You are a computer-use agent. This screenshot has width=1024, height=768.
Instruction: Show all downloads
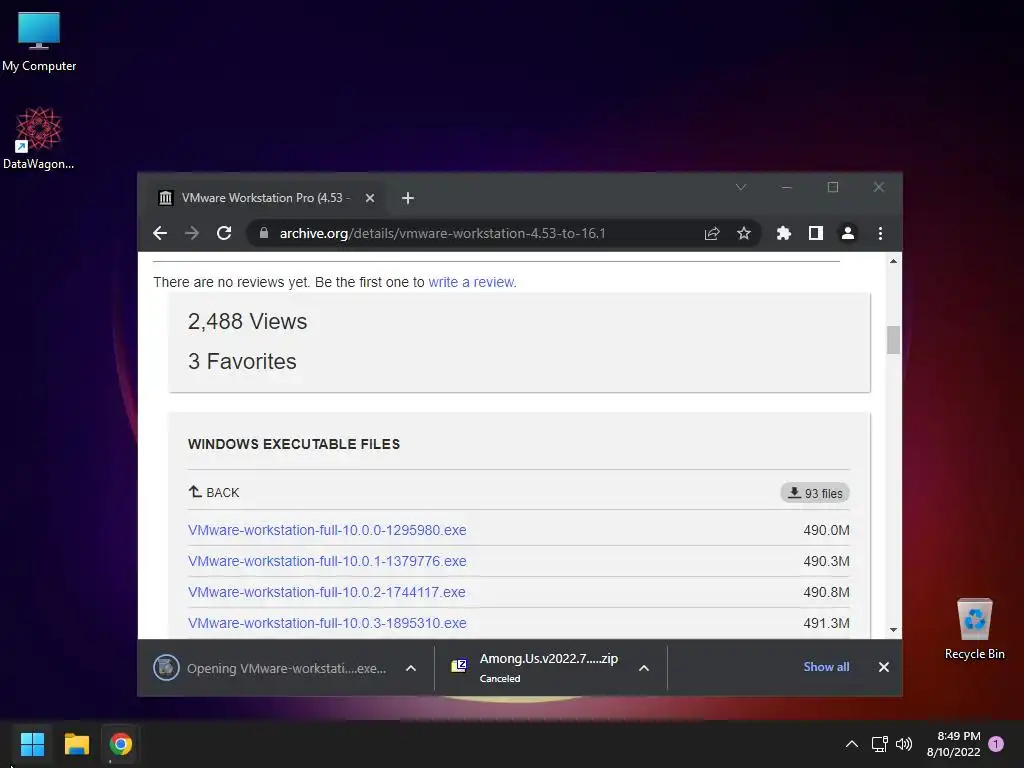coord(826,667)
